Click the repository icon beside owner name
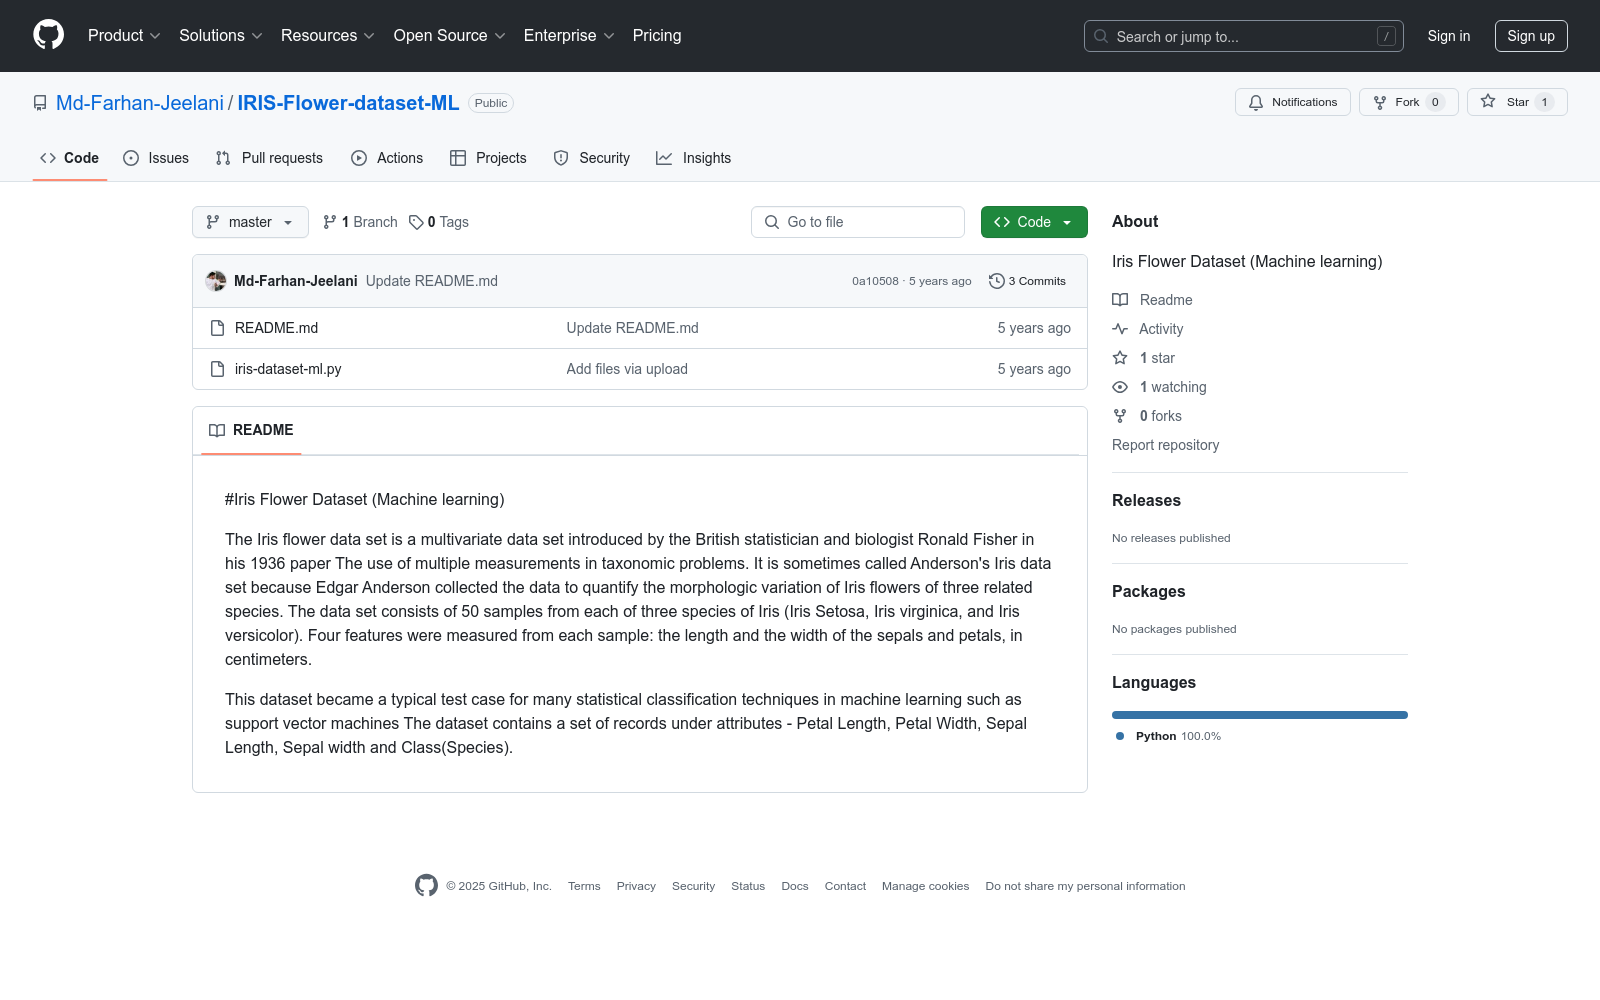The width and height of the screenshot is (1600, 1000). (40, 103)
